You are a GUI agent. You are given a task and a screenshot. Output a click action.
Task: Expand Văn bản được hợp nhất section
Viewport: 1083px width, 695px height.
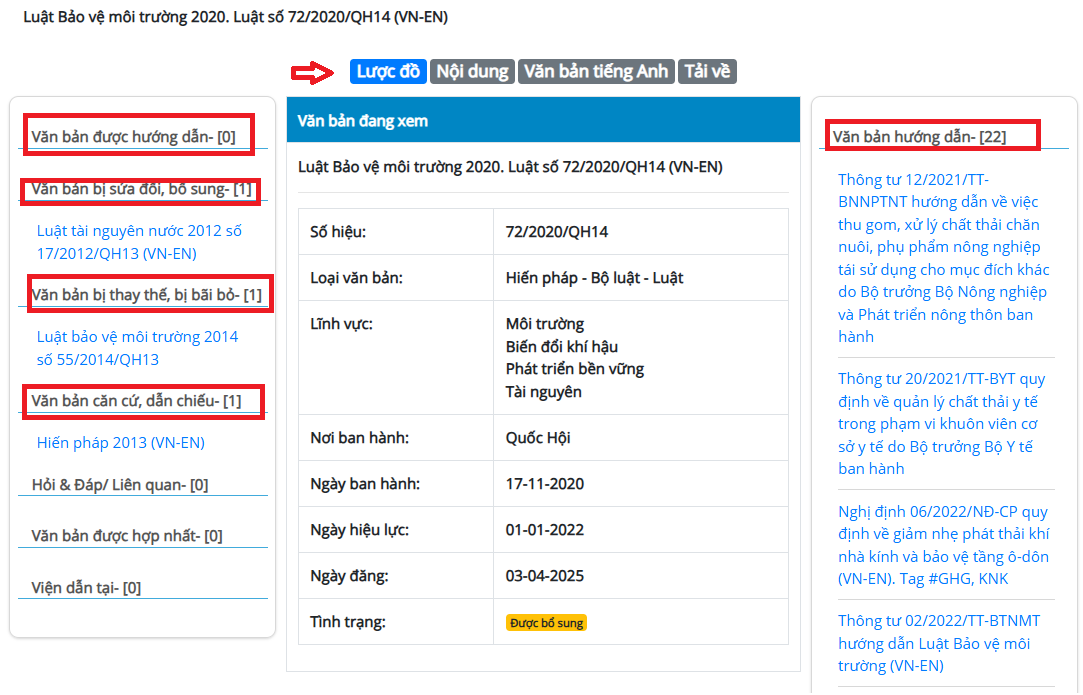pyautogui.click(x=126, y=536)
